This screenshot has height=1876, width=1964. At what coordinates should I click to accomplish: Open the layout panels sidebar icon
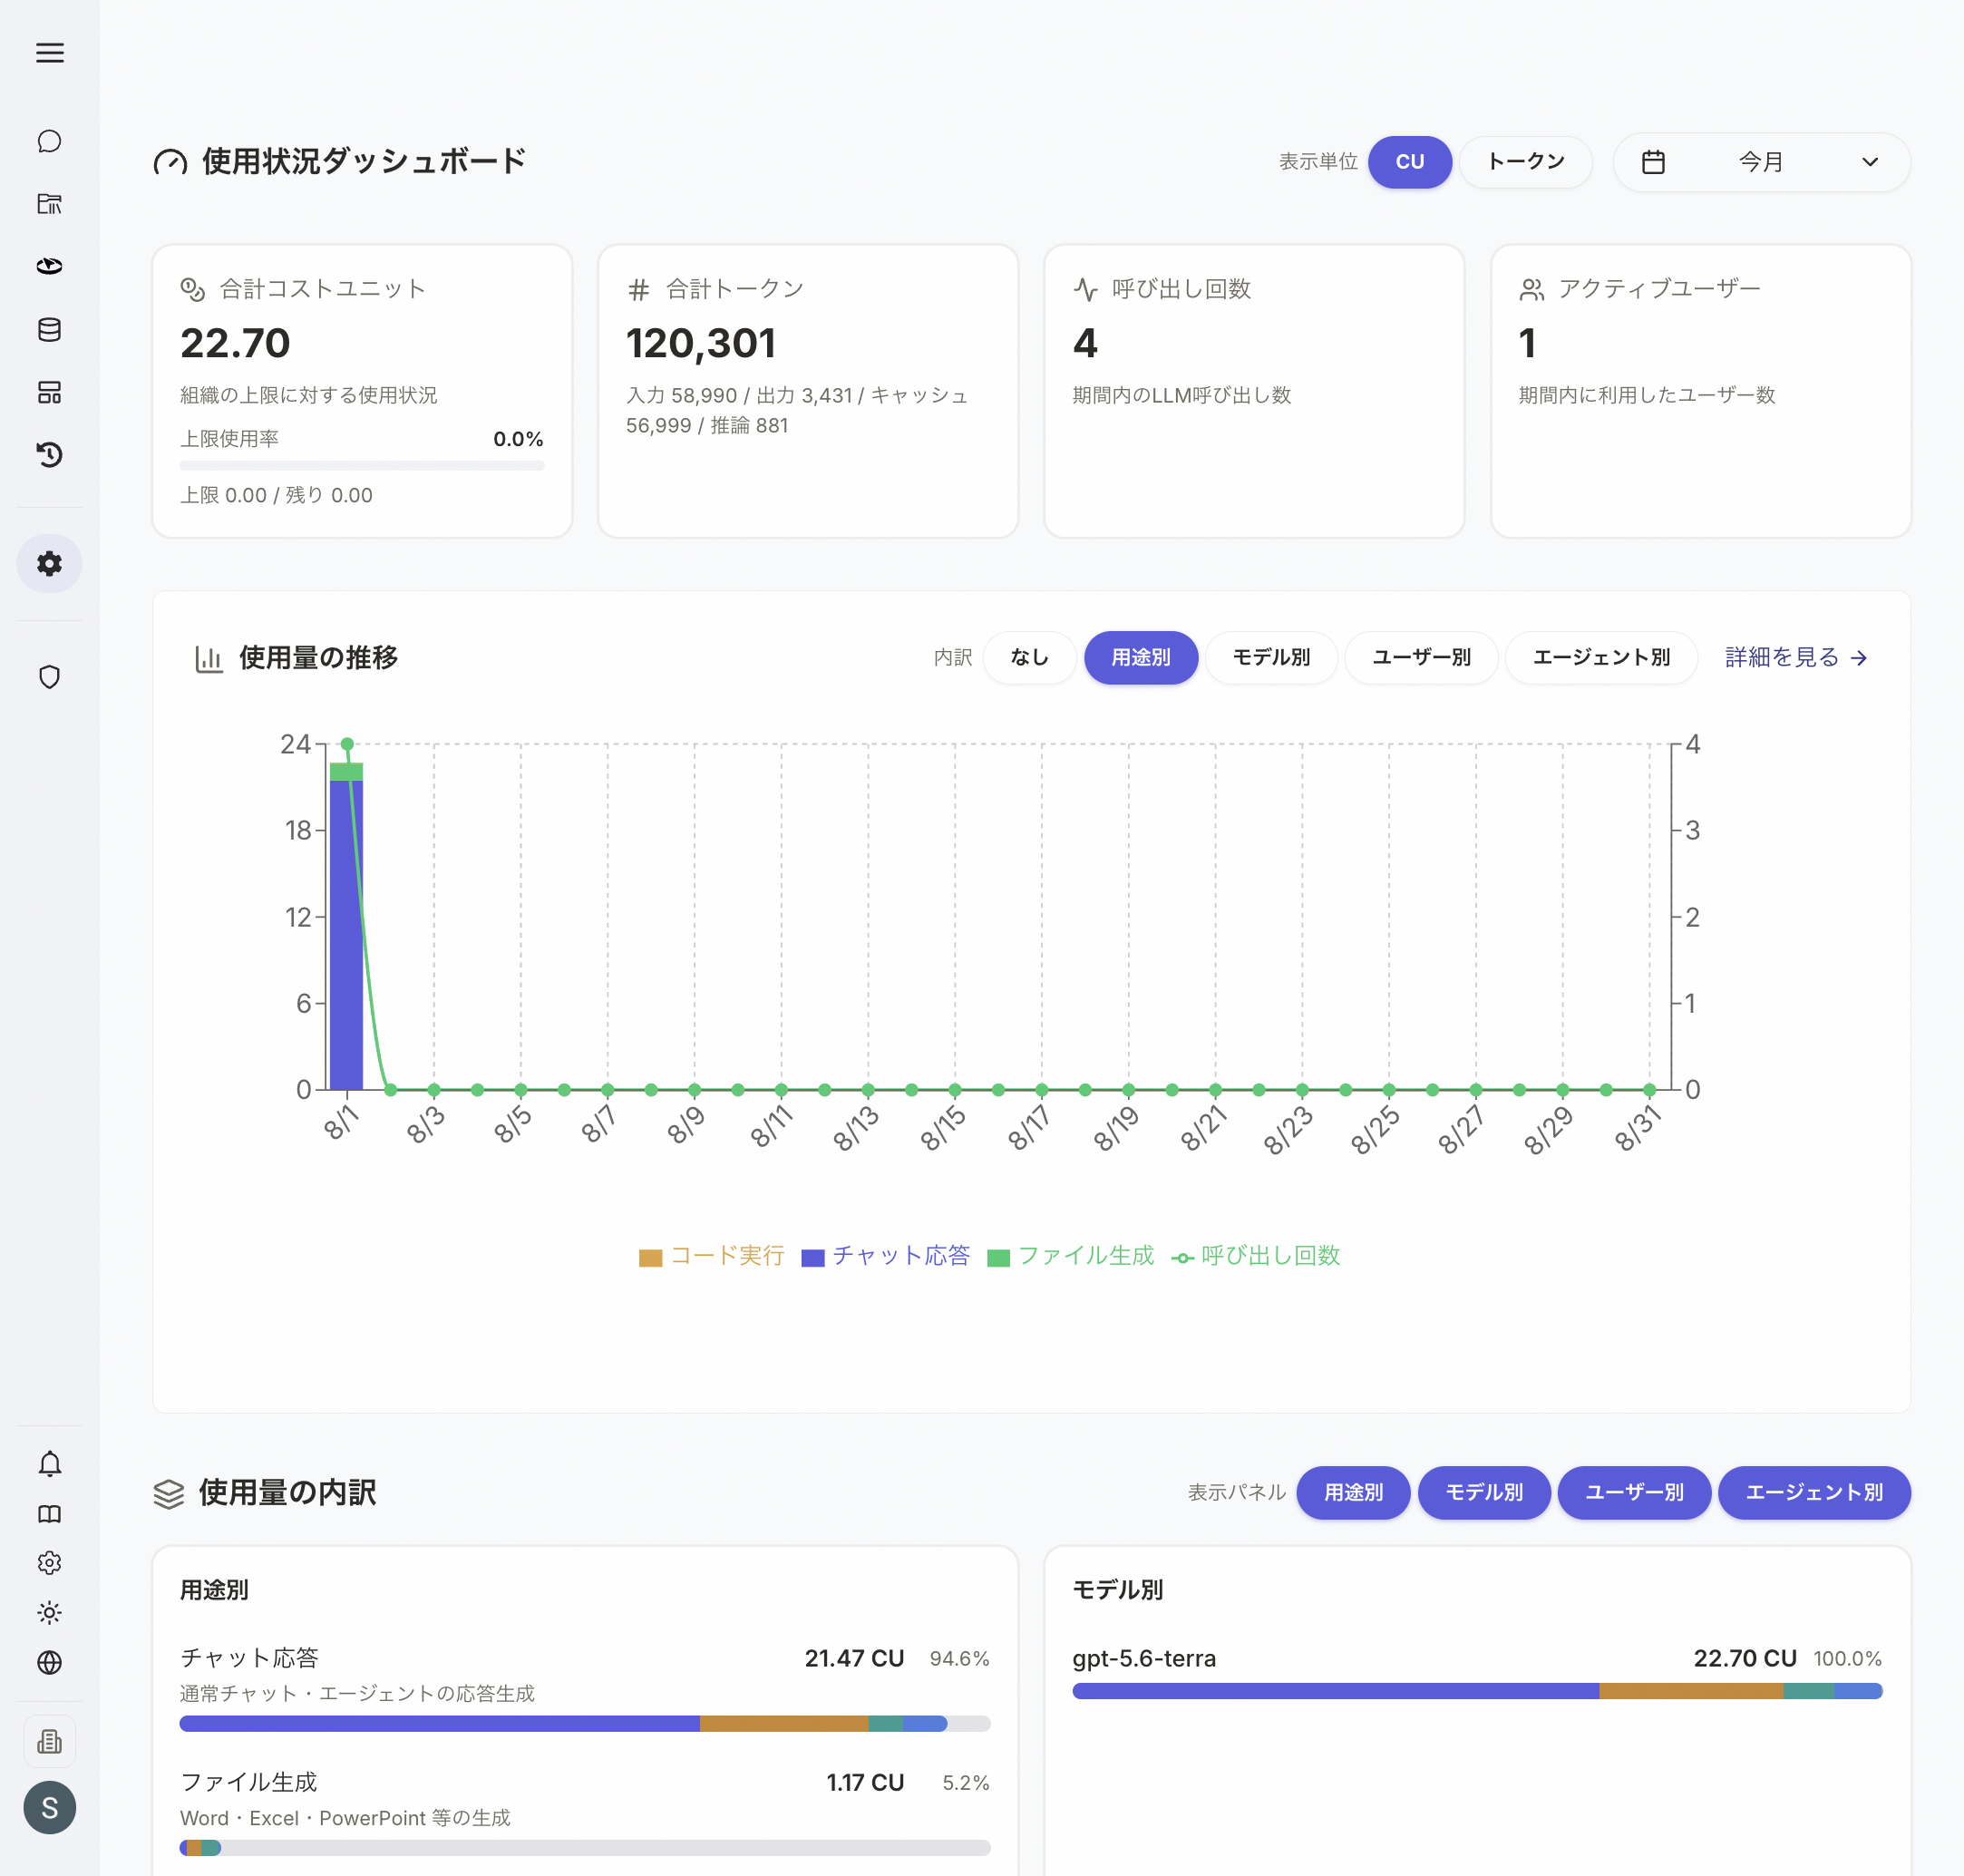click(x=49, y=392)
